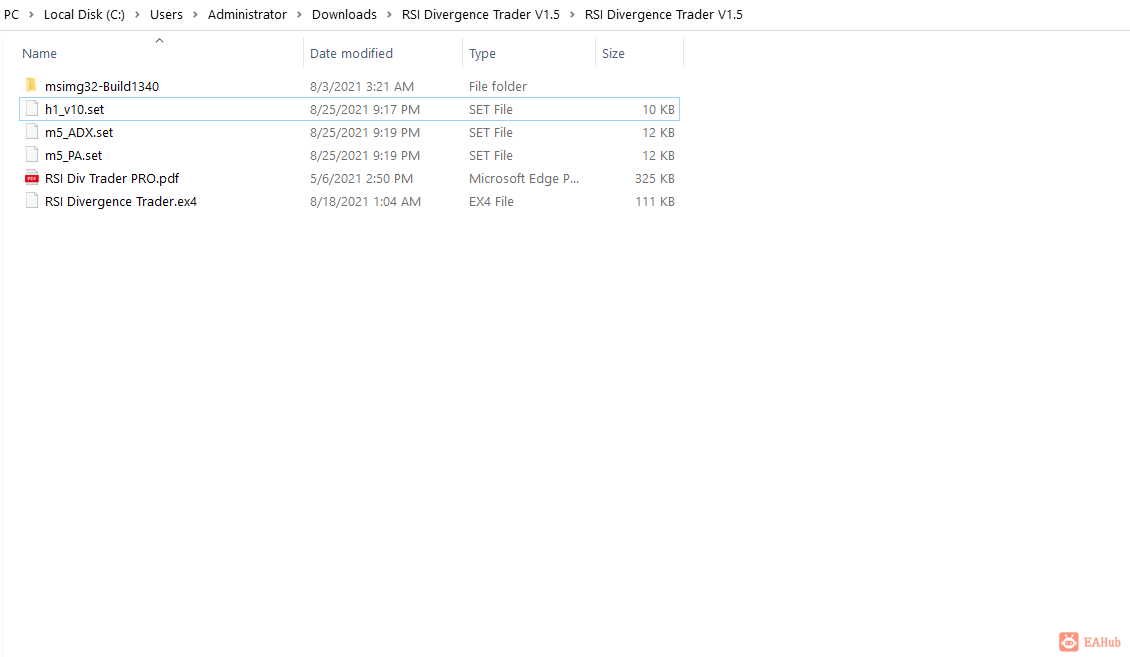Click the RSI Div Trader PRO.pdf icon
1130x657 pixels.
point(31,178)
